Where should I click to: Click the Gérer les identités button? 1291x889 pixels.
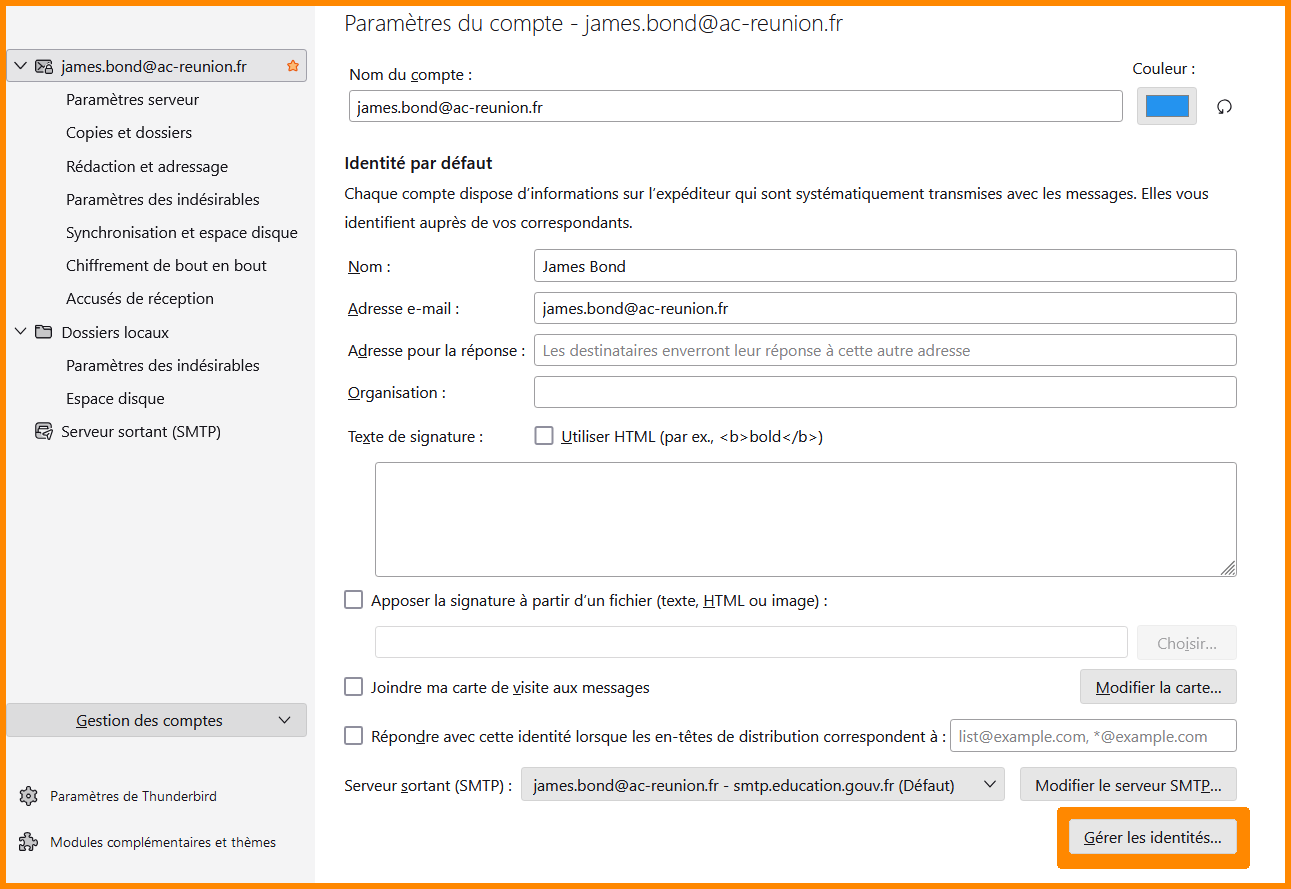coord(1152,838)
